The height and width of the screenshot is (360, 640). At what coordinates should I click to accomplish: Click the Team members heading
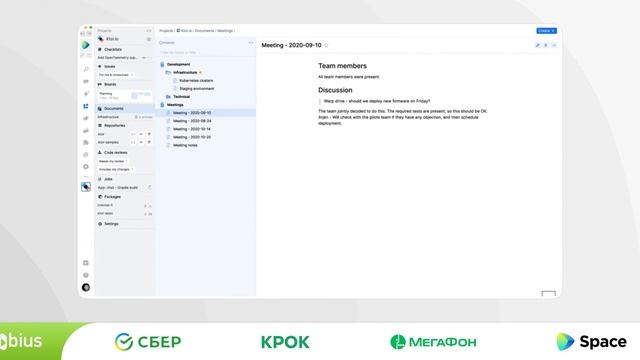(342, 66)
